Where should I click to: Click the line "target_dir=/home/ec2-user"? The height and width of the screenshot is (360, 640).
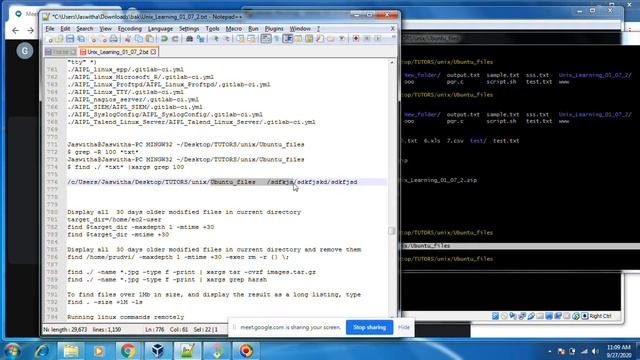coord(114,220)
